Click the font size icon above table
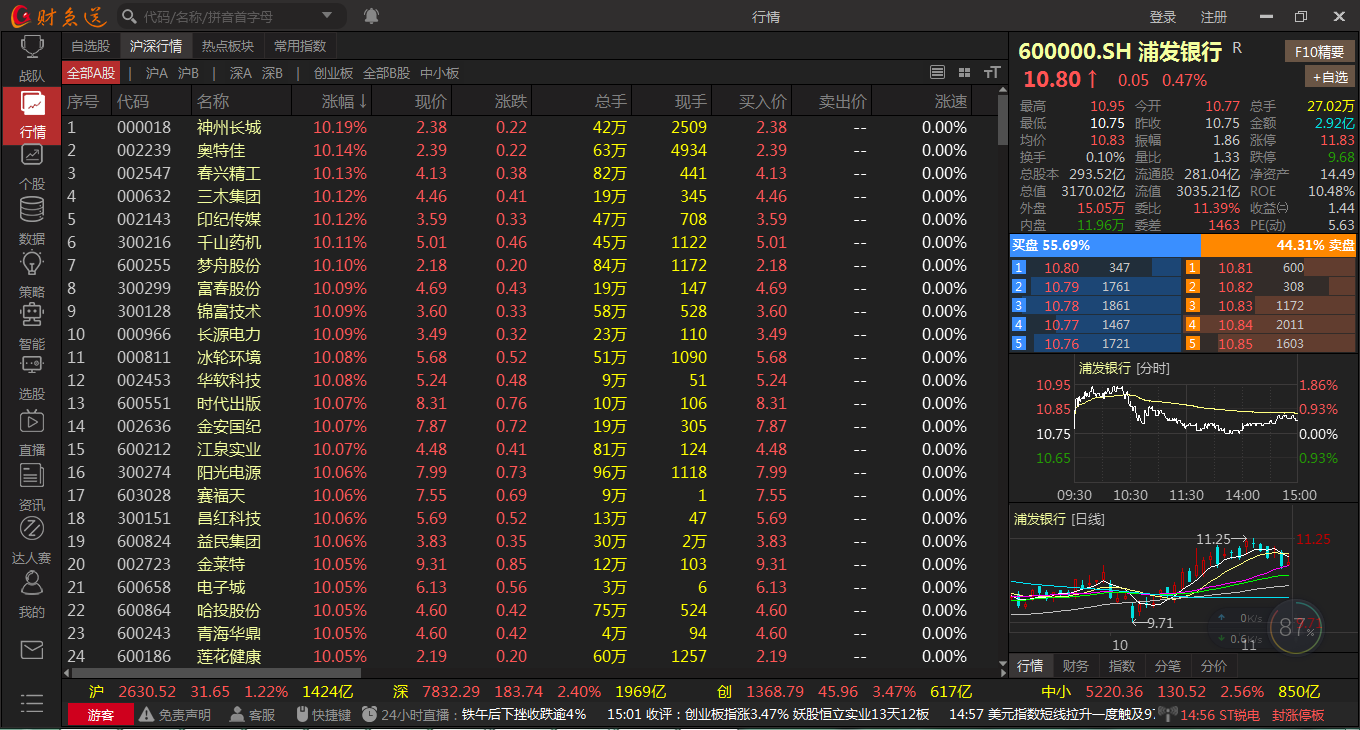The width and height of the screenshot is (1360, 730). coord(992,72)
